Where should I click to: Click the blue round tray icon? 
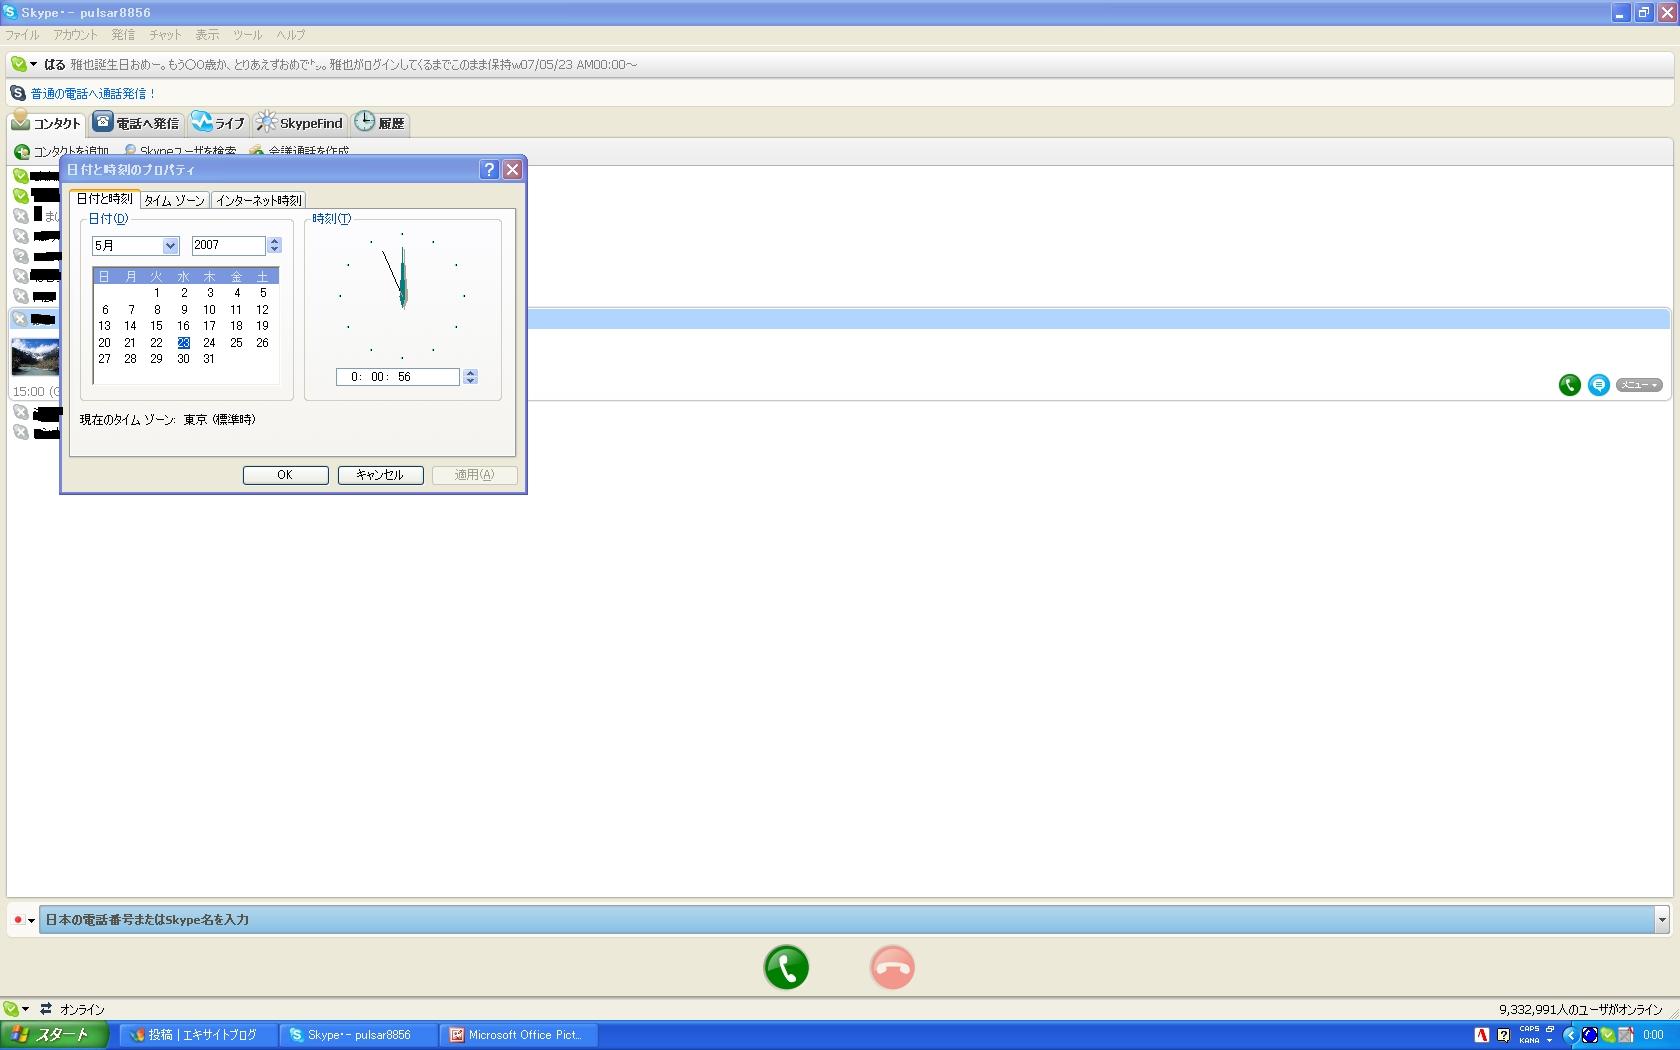click(x=1590, y=1035)
